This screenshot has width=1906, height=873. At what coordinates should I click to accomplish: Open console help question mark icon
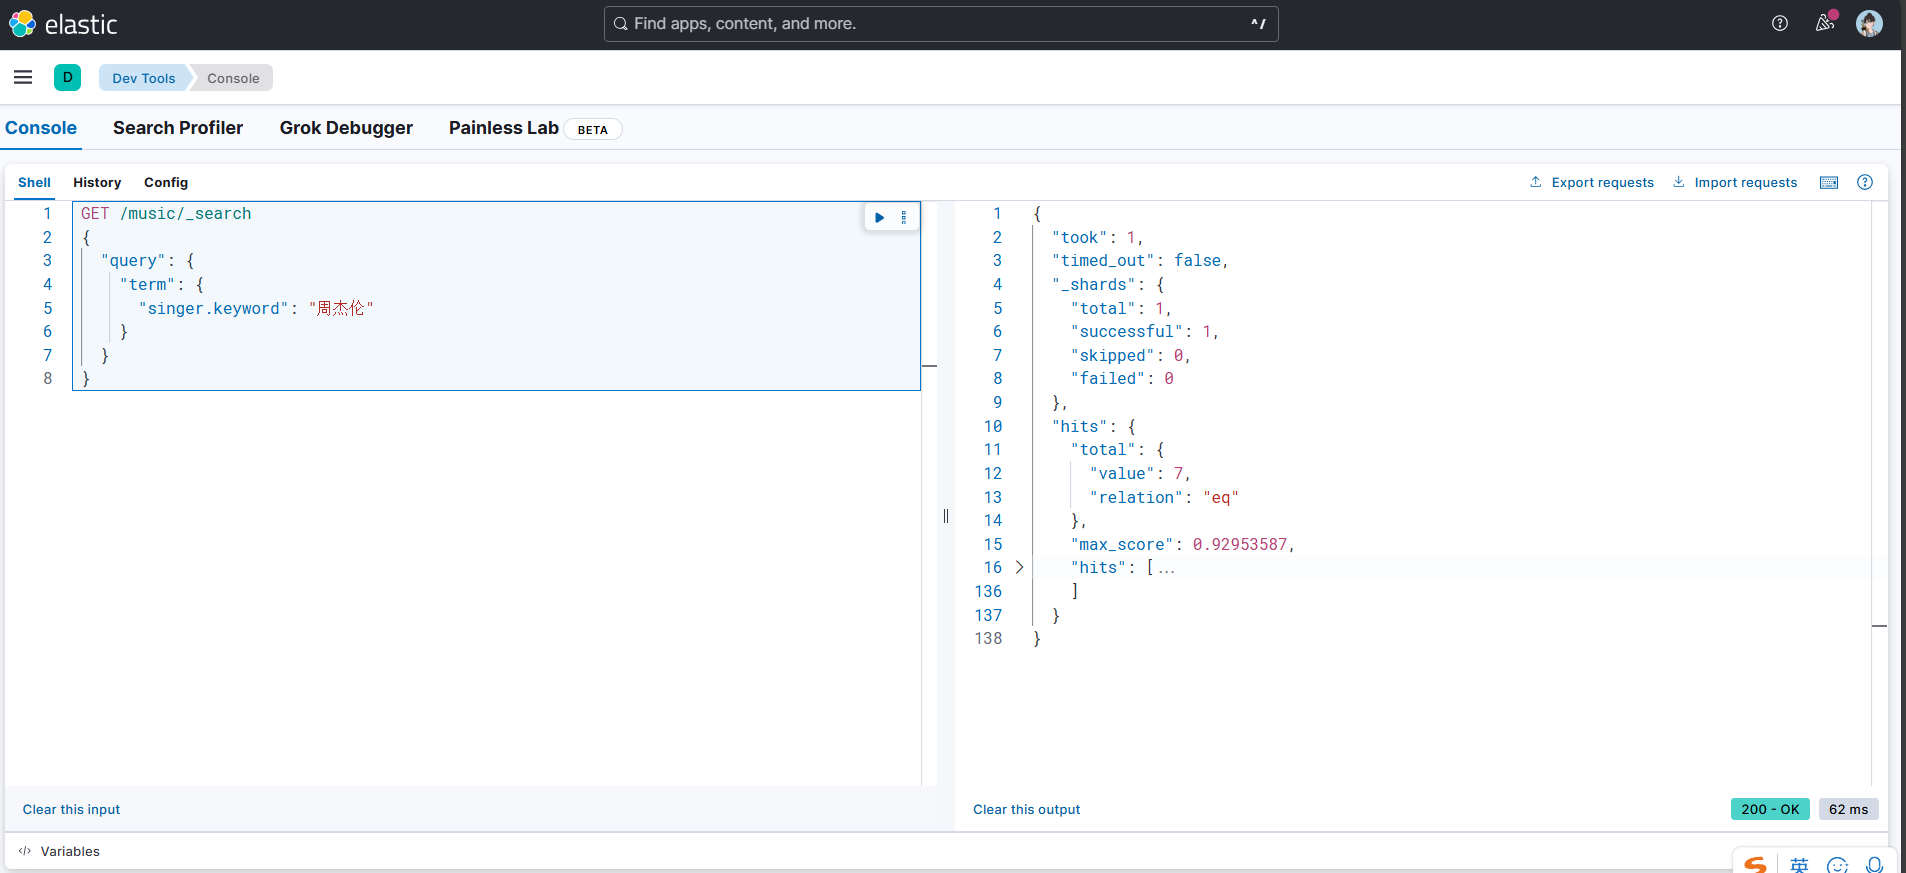(1864, 182)
